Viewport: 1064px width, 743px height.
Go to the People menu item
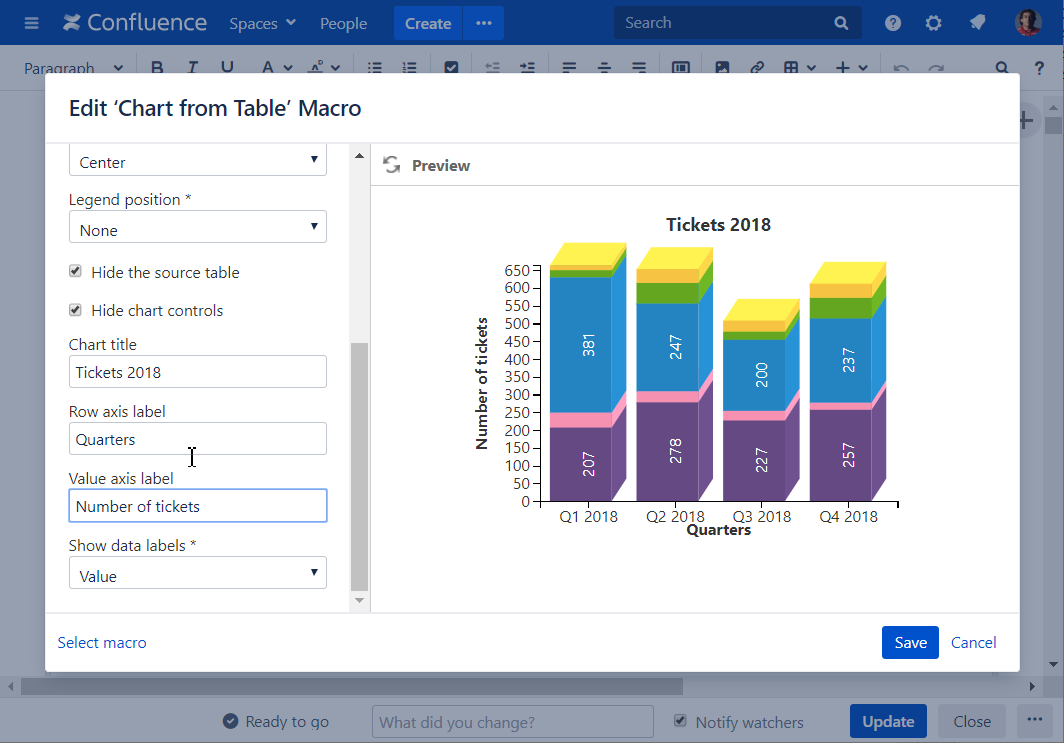[343, 23]
